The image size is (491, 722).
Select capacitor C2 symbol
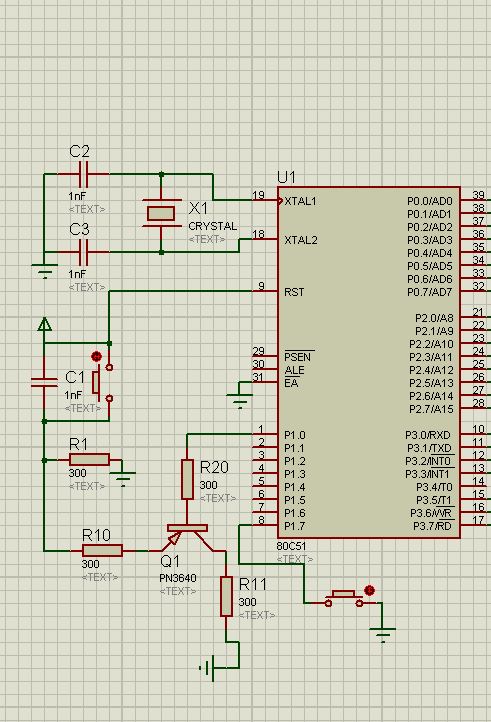pyautogui.click(x=83, y=174)
